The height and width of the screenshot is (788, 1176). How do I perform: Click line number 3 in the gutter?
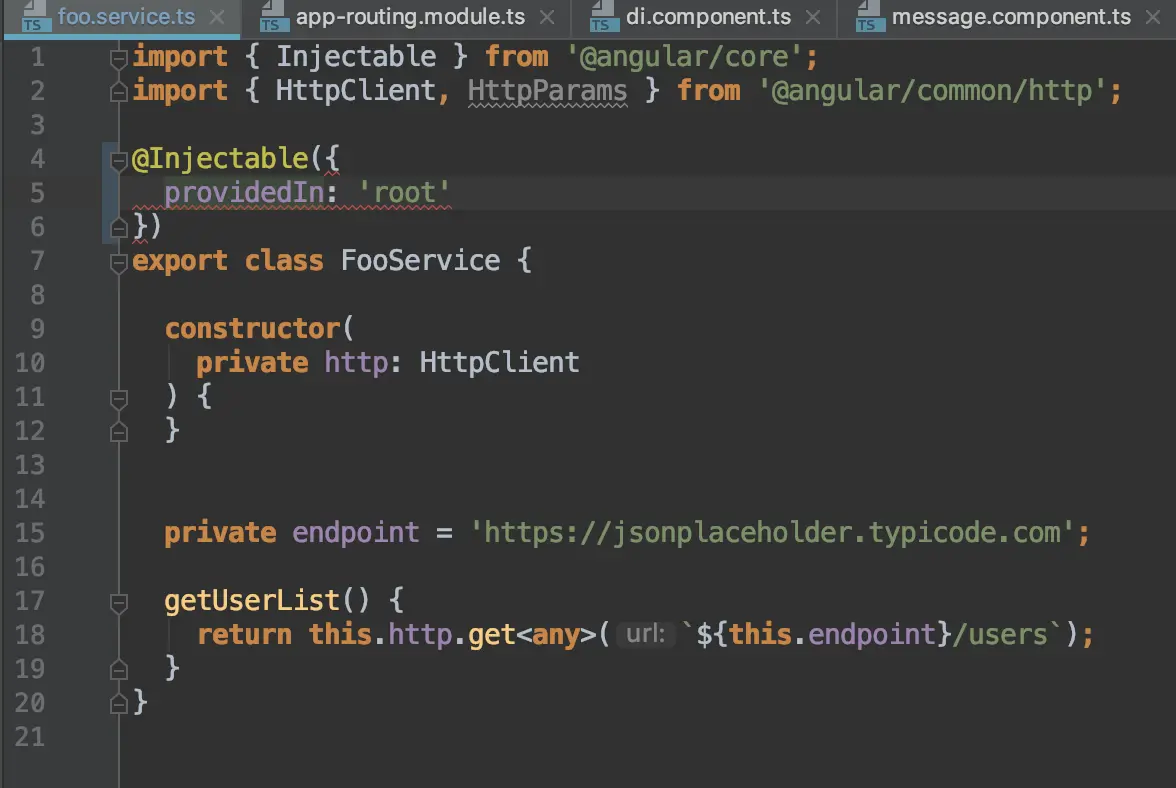point(37,125)
